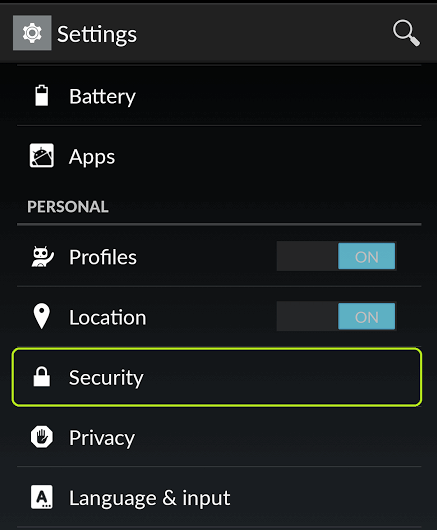
Task: Disable the Location toggle
Action: (x=336, y=316)
